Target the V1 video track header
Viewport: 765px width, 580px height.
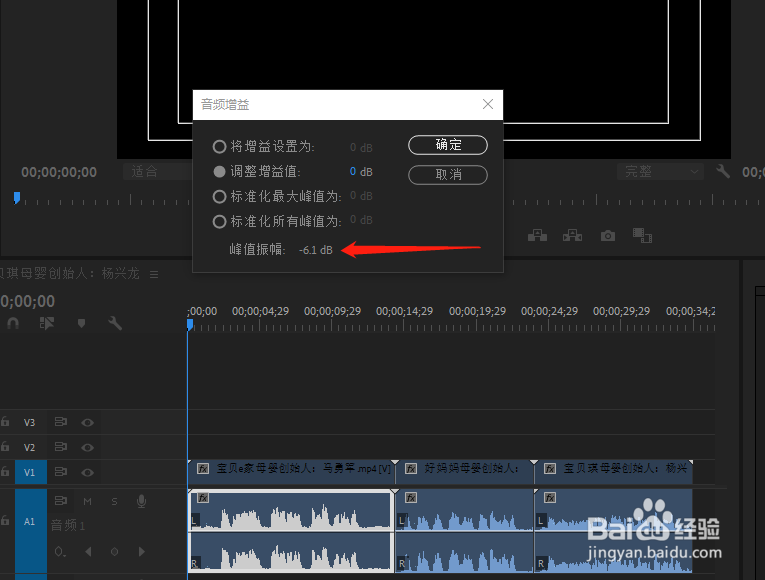pyautogui.click(x=30, y=472)
